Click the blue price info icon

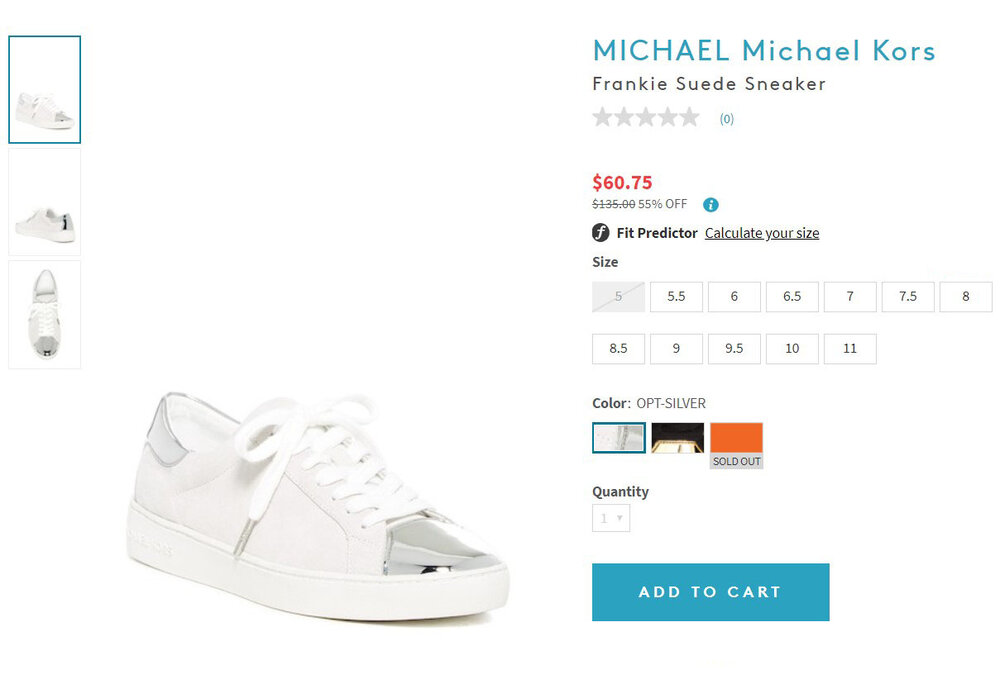tap(711, 205)
